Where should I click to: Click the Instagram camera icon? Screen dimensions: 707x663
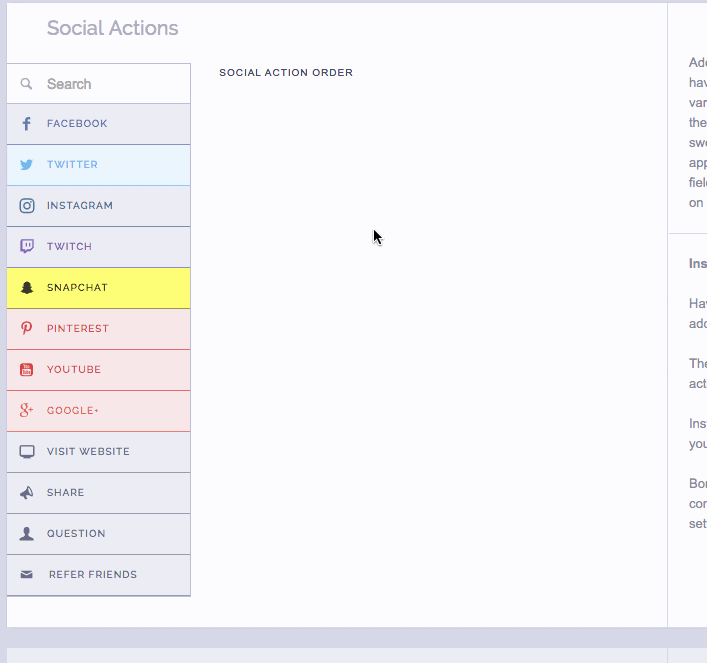click(x=27, y=206)
